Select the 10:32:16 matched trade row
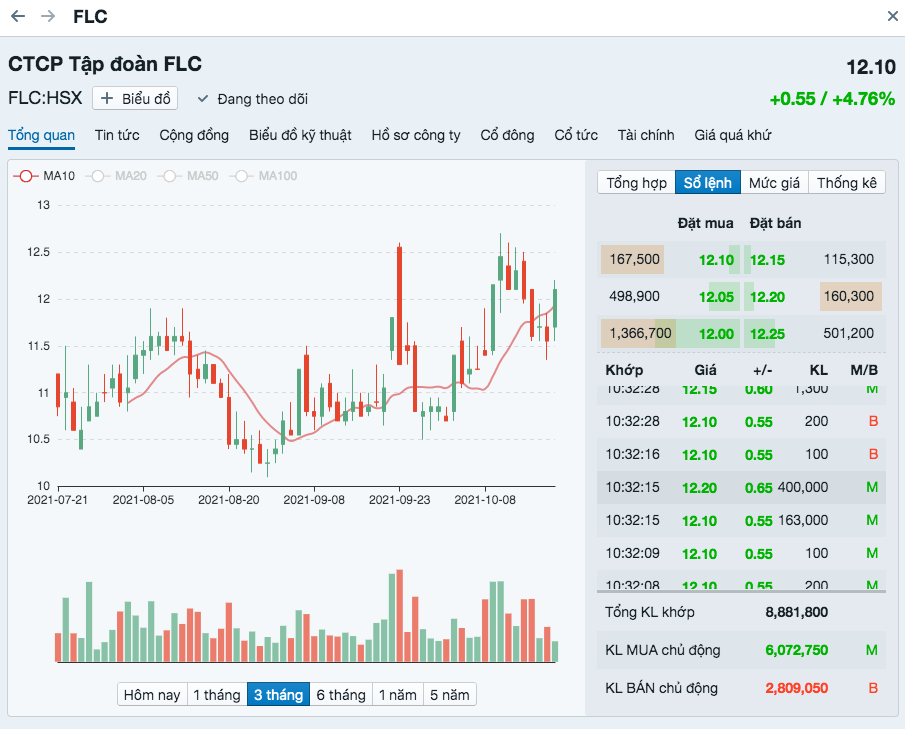Screen dimensions: 905x729 [x=742, y=454]
